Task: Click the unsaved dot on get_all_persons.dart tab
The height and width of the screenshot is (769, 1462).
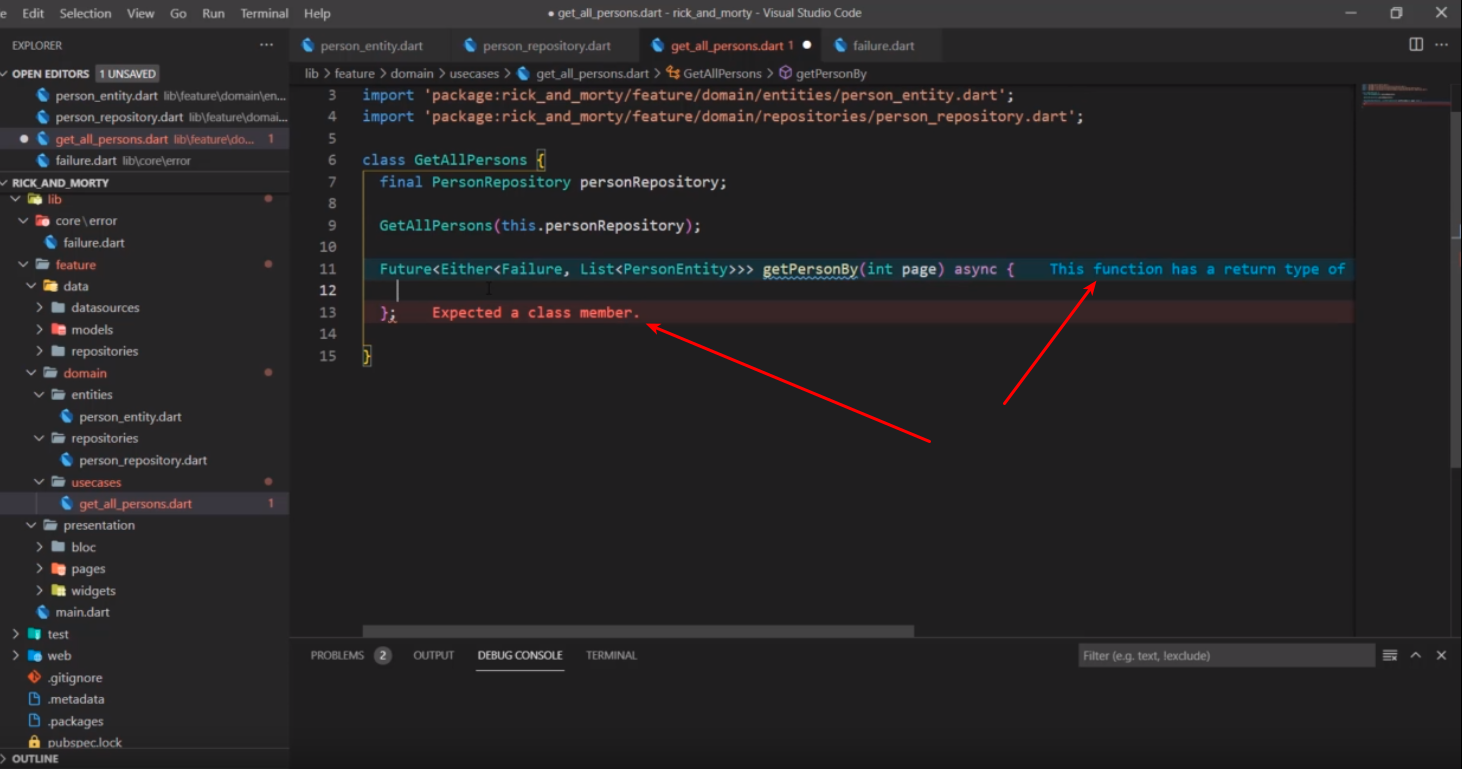Action: click(807, 46)
